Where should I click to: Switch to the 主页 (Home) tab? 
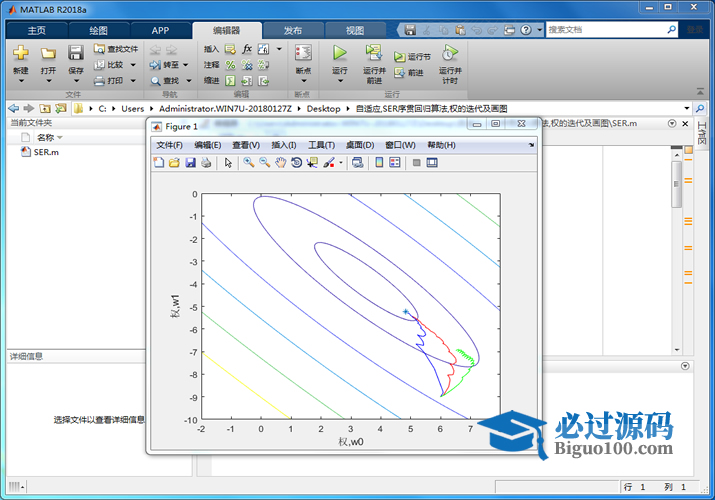click(36, 31)
